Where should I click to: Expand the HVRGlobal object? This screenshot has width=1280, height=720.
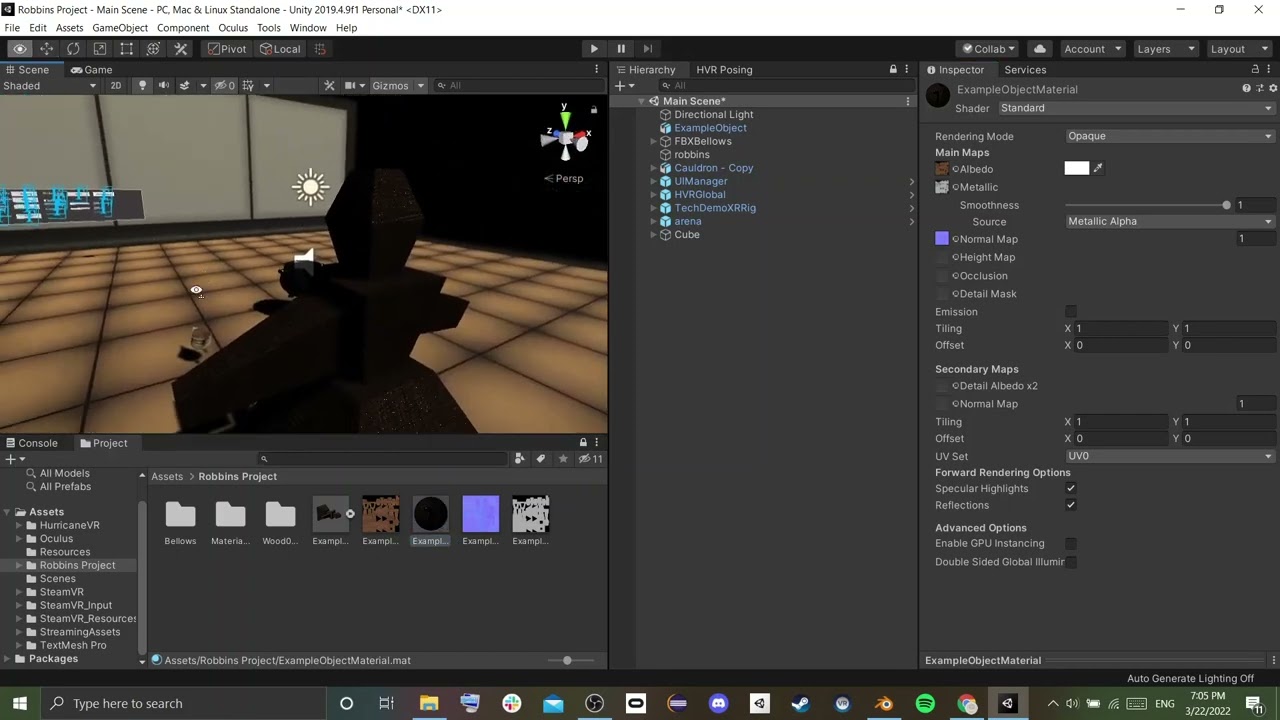click(653, 195)
